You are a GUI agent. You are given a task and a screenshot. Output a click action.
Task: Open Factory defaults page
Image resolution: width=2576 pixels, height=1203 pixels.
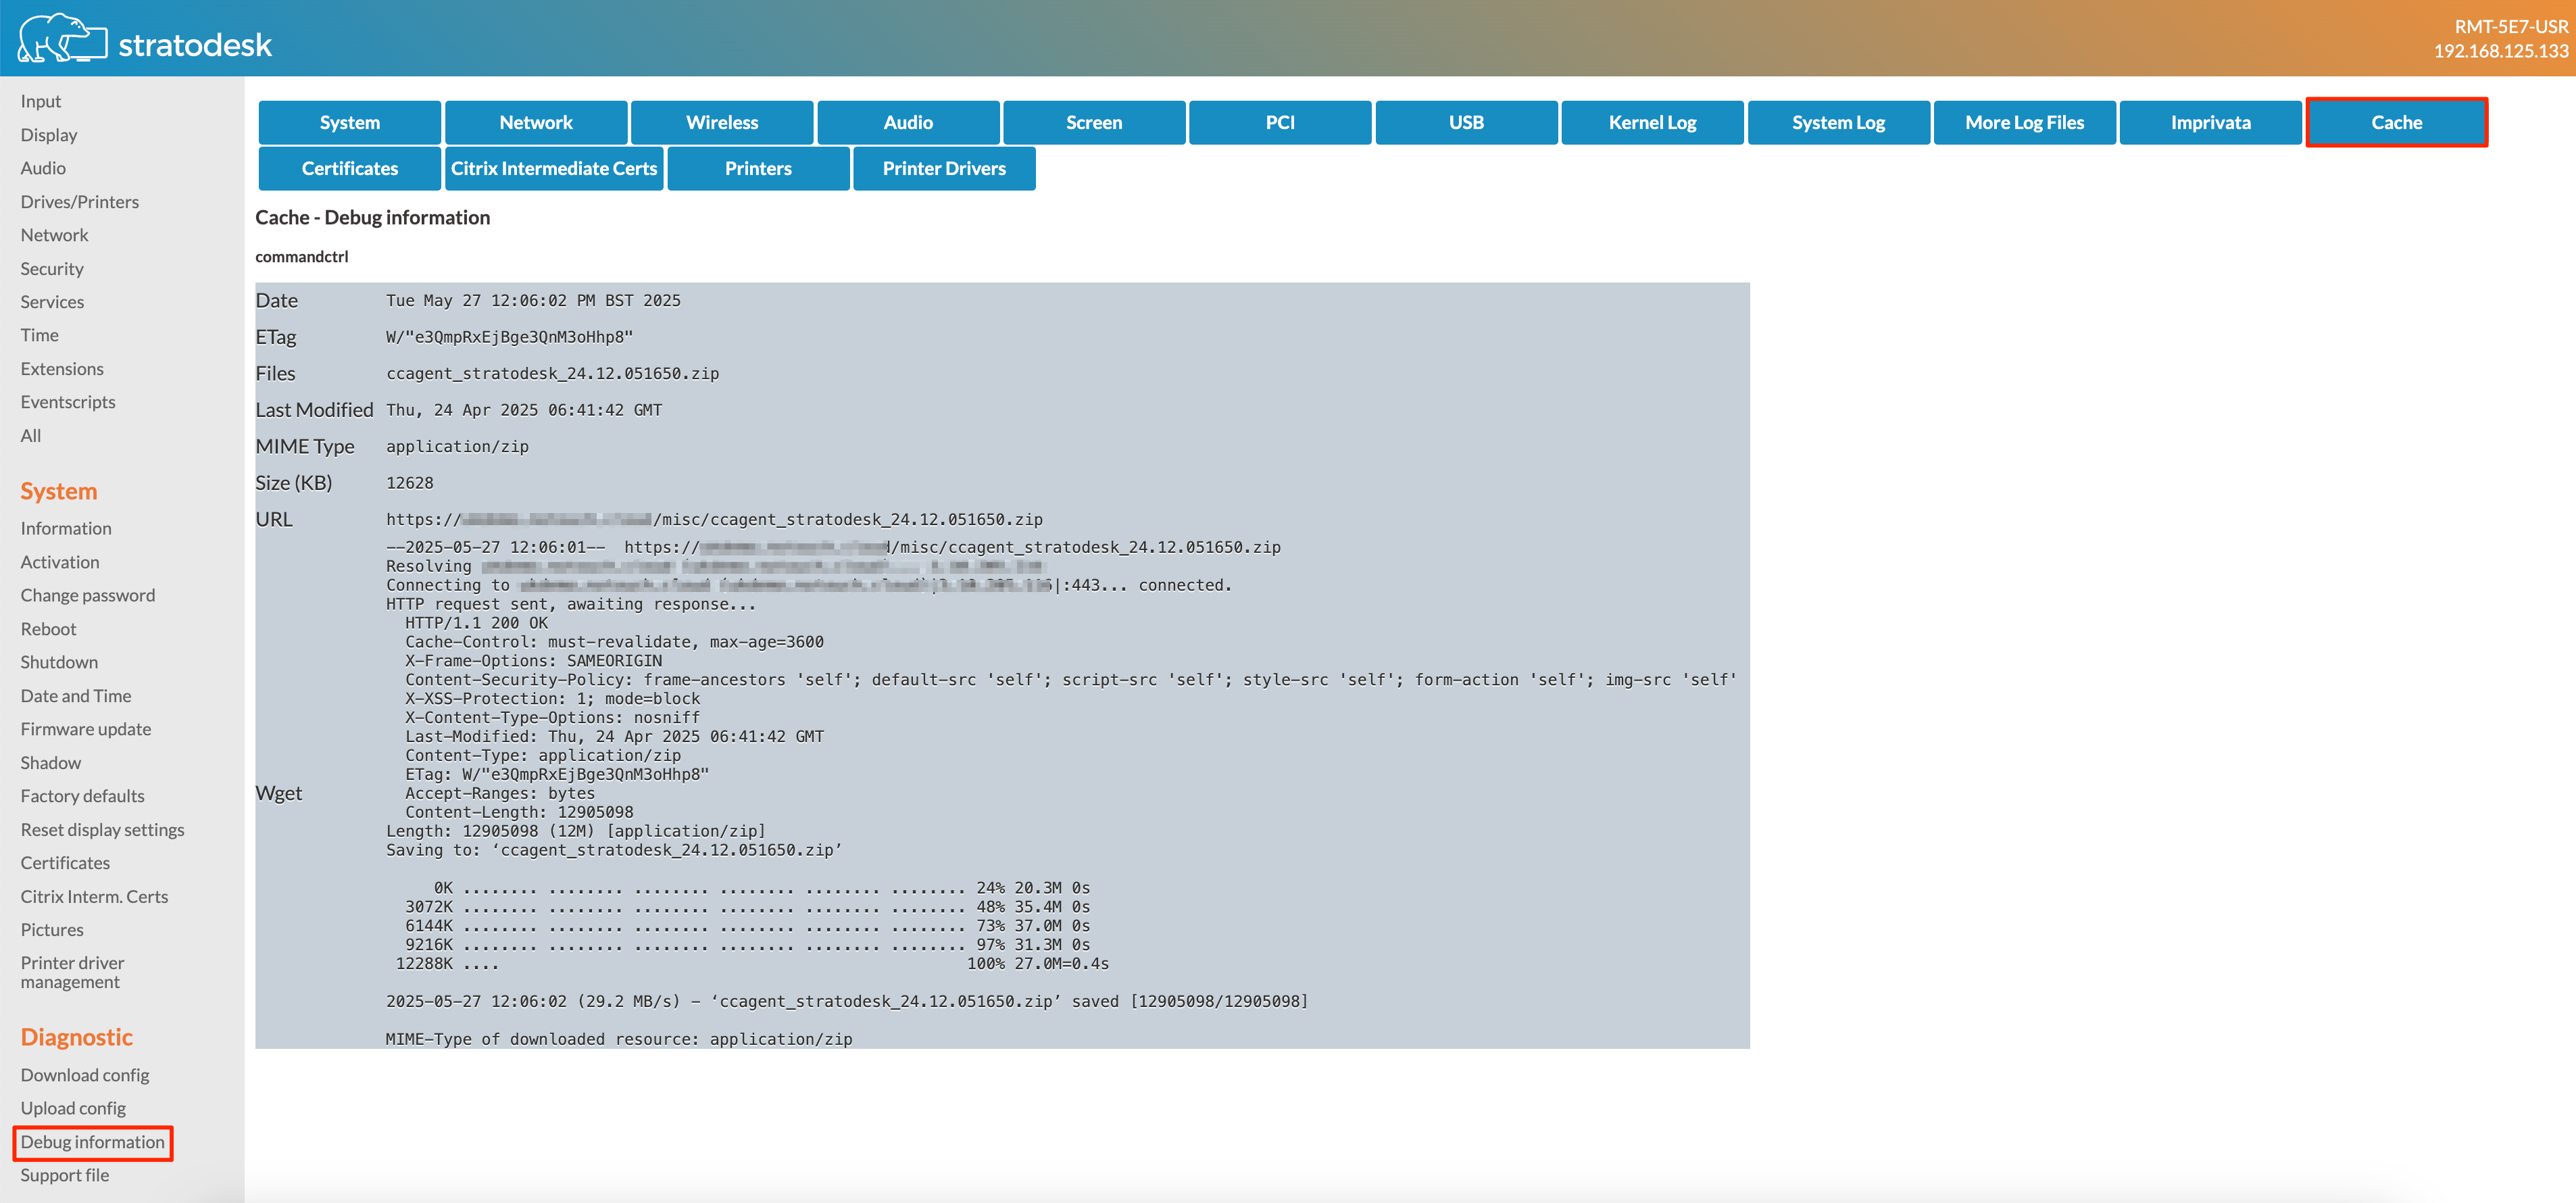click(x=82, y=796)
